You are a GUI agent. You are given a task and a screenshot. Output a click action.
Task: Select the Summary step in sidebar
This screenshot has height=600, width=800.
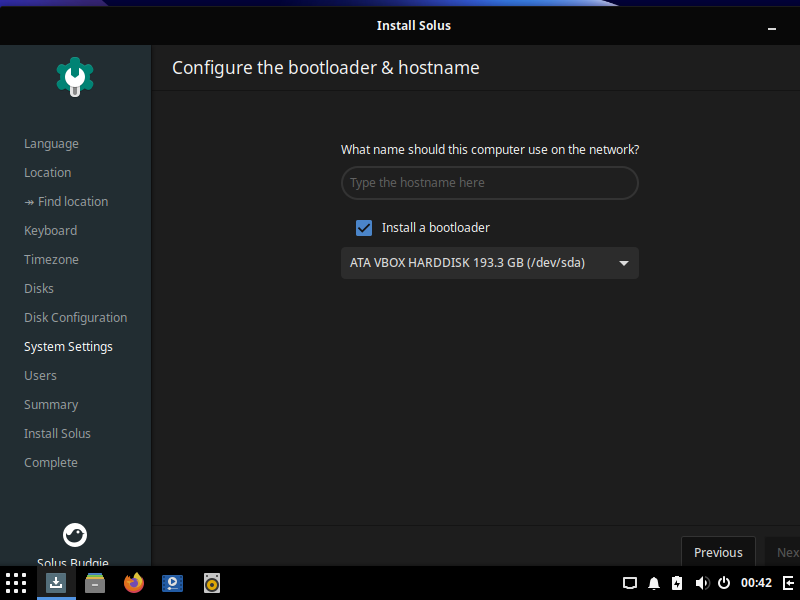pyautogui.click(x=51, y=405)
